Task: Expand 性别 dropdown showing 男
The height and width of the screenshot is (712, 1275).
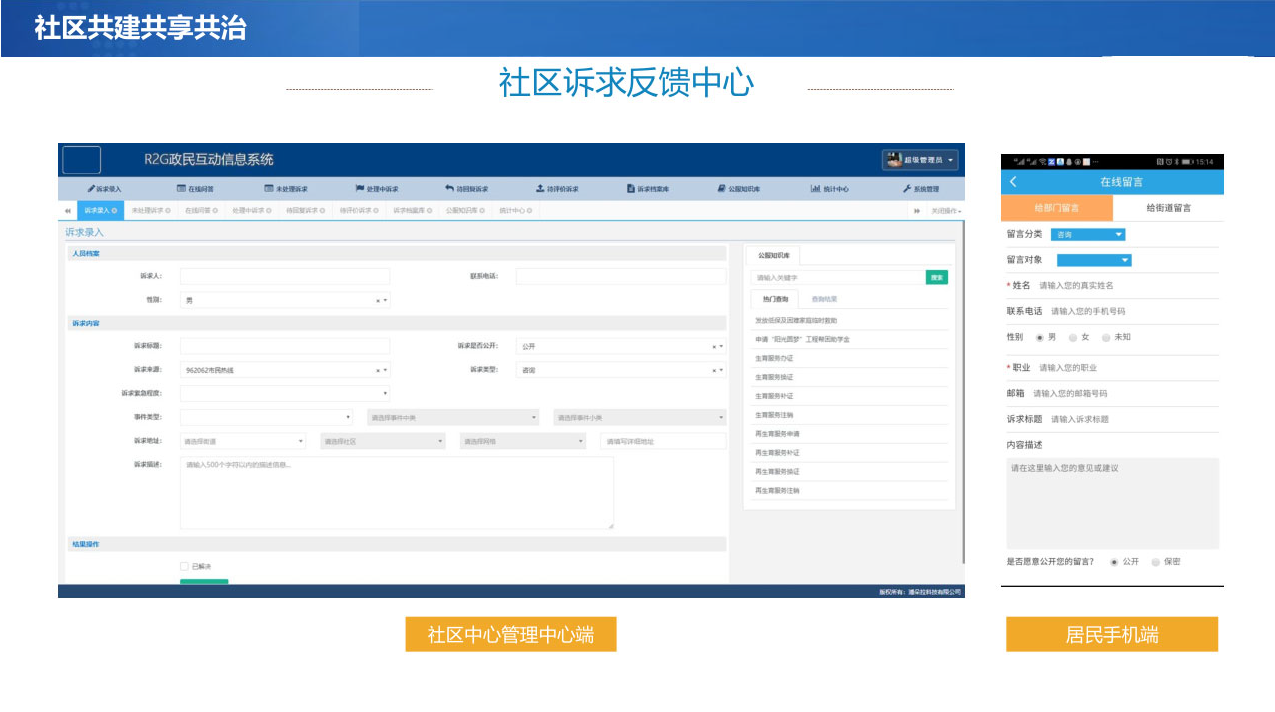Action: (285, 300)
